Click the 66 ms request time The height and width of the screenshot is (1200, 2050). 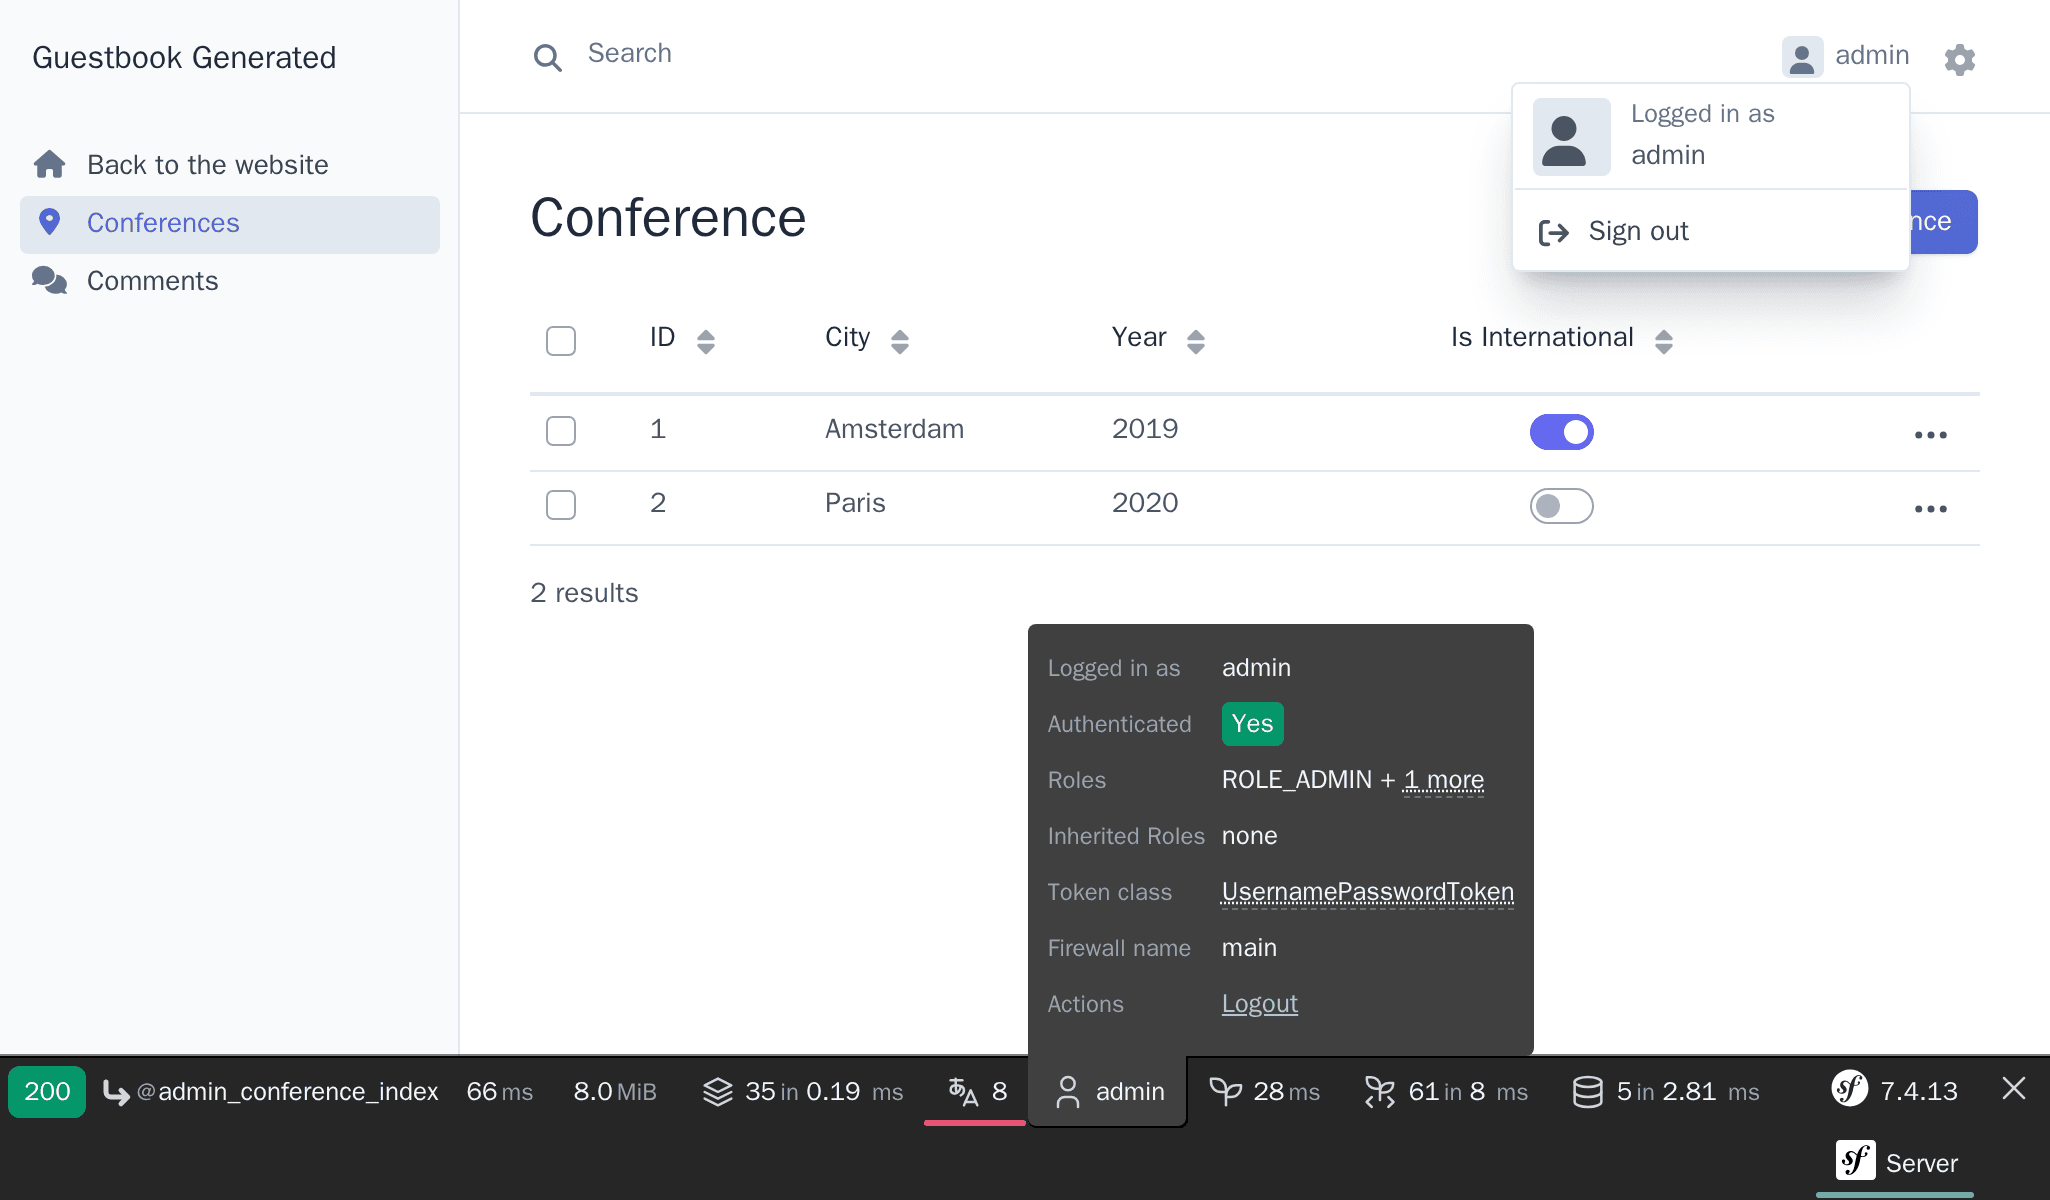point(499,1091)
